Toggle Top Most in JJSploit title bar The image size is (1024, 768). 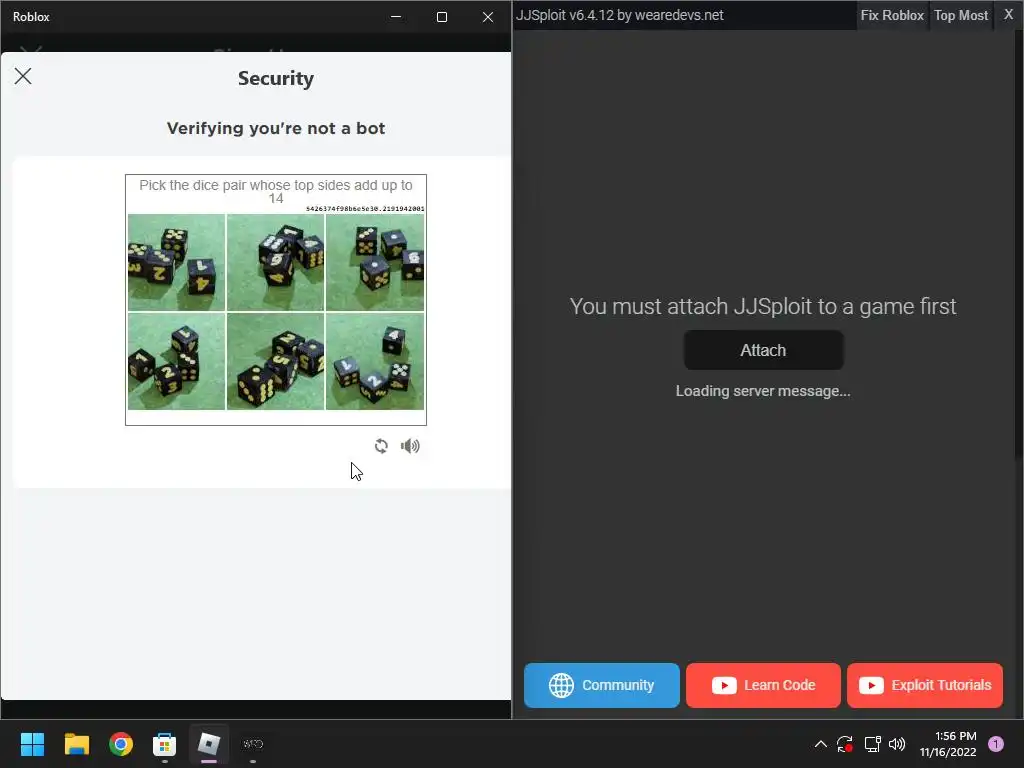[961, 15]
